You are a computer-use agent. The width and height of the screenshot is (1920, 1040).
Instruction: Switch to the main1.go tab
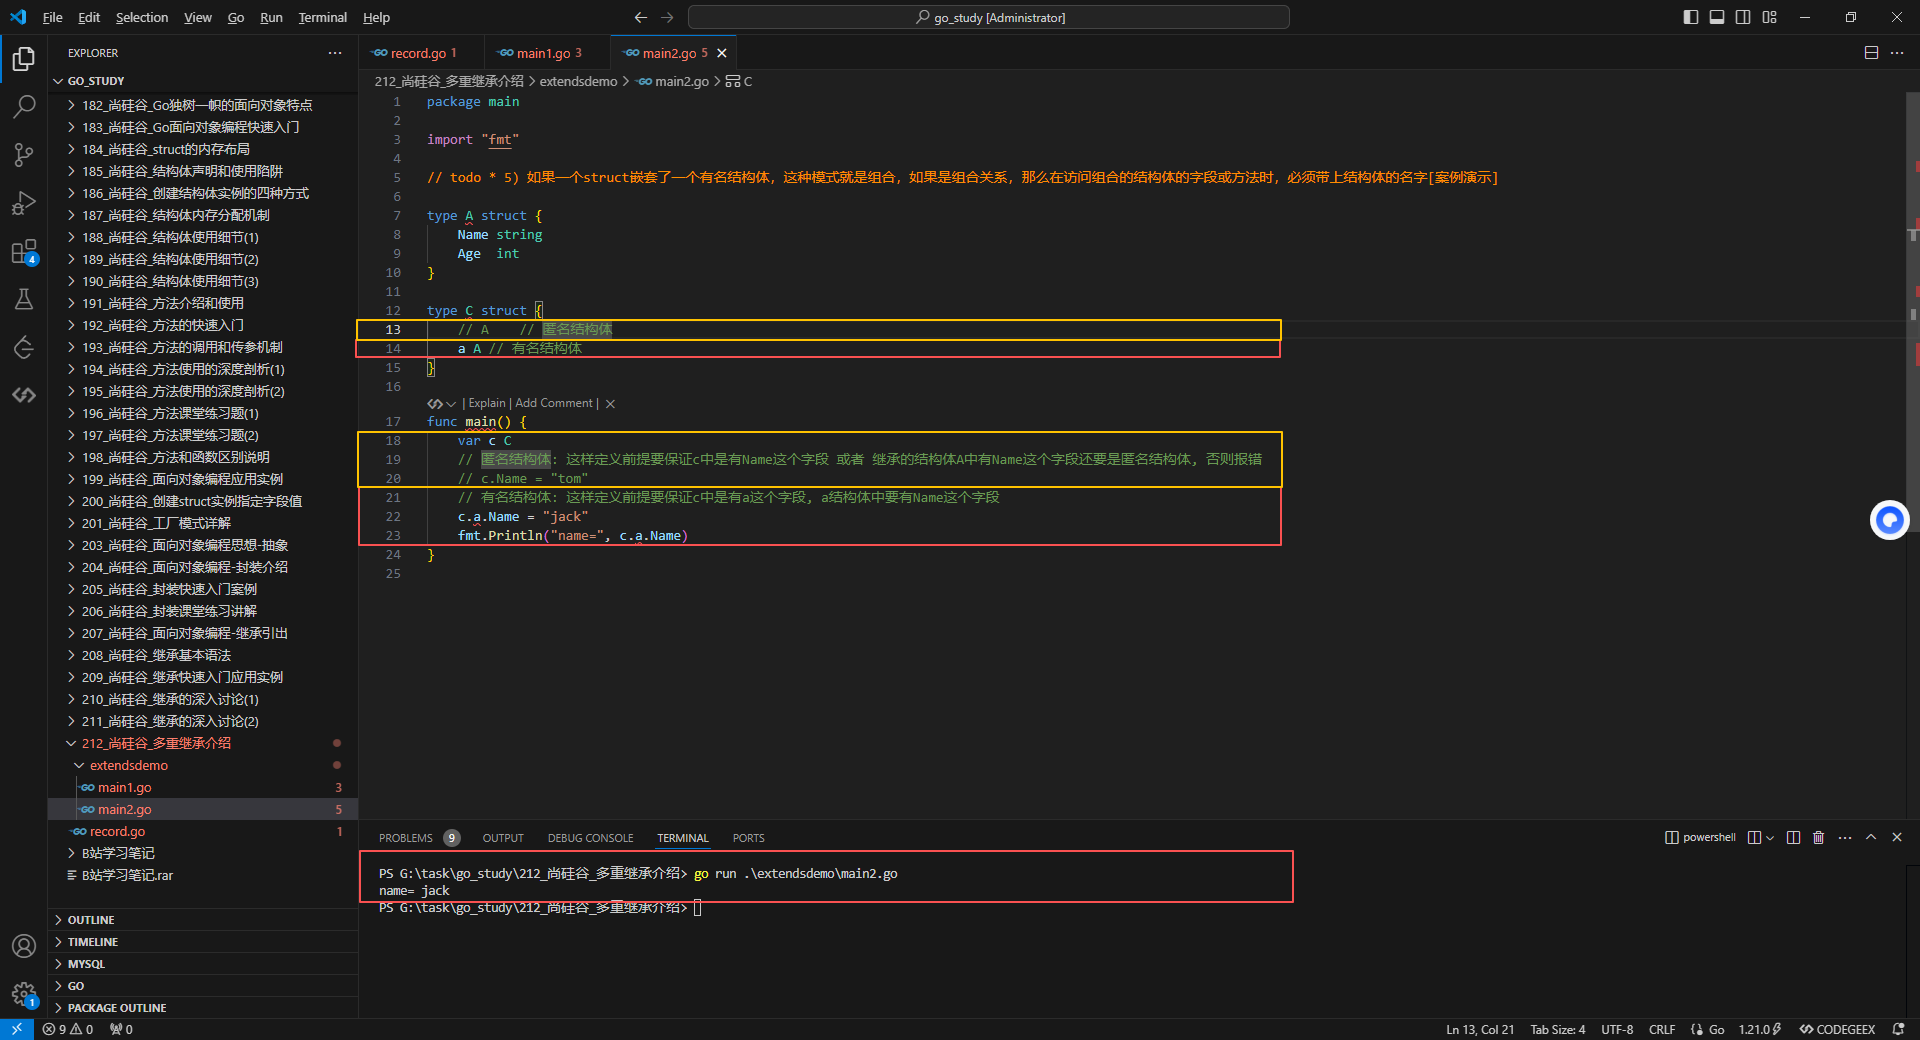[x=546, y=53]
